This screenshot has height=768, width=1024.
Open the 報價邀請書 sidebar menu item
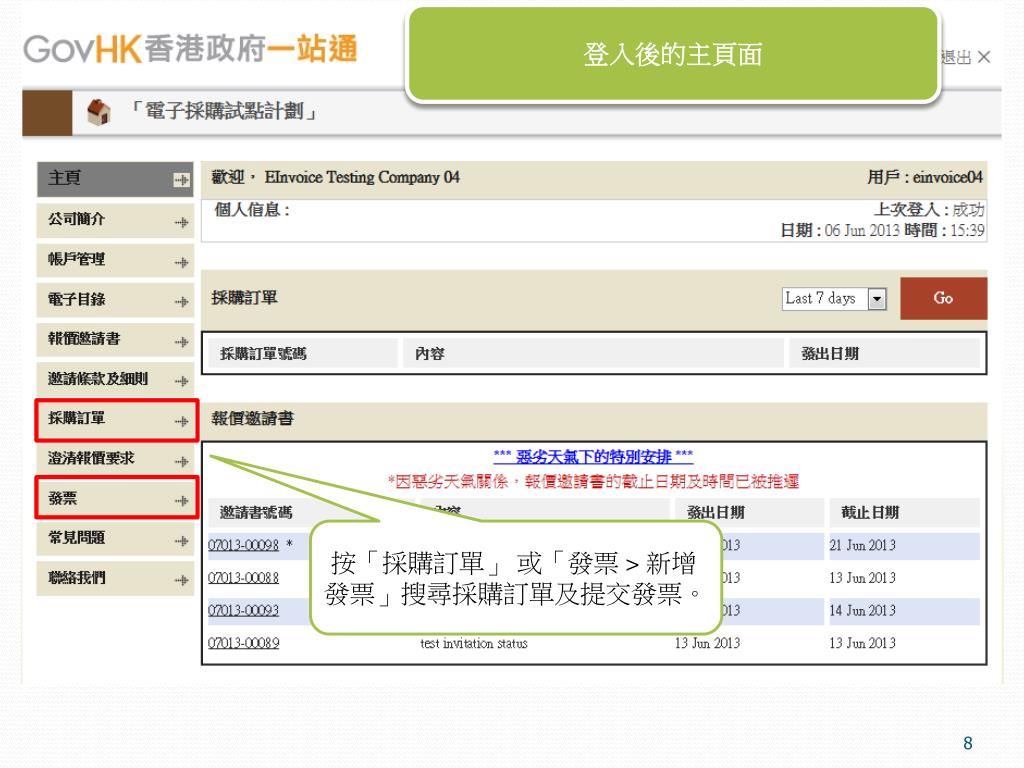click(x=115, y=340)
